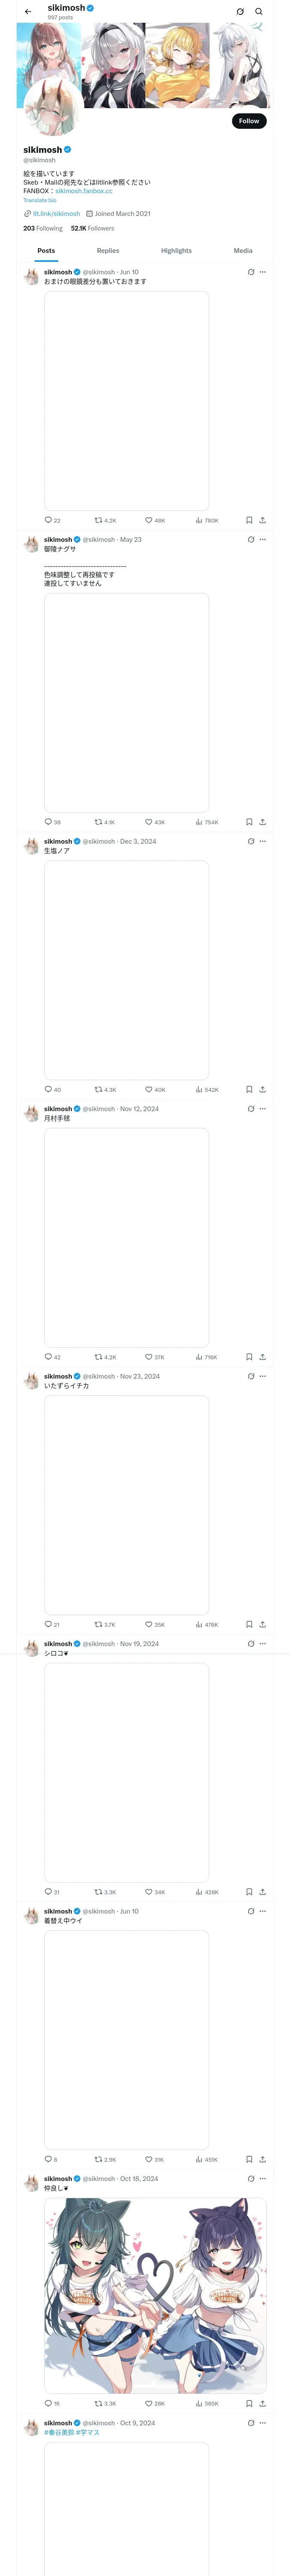This screenshot has width=290, height=2576.
Task: Expand more options for Oct 9 post
Action: click(x=263, y=2423)
